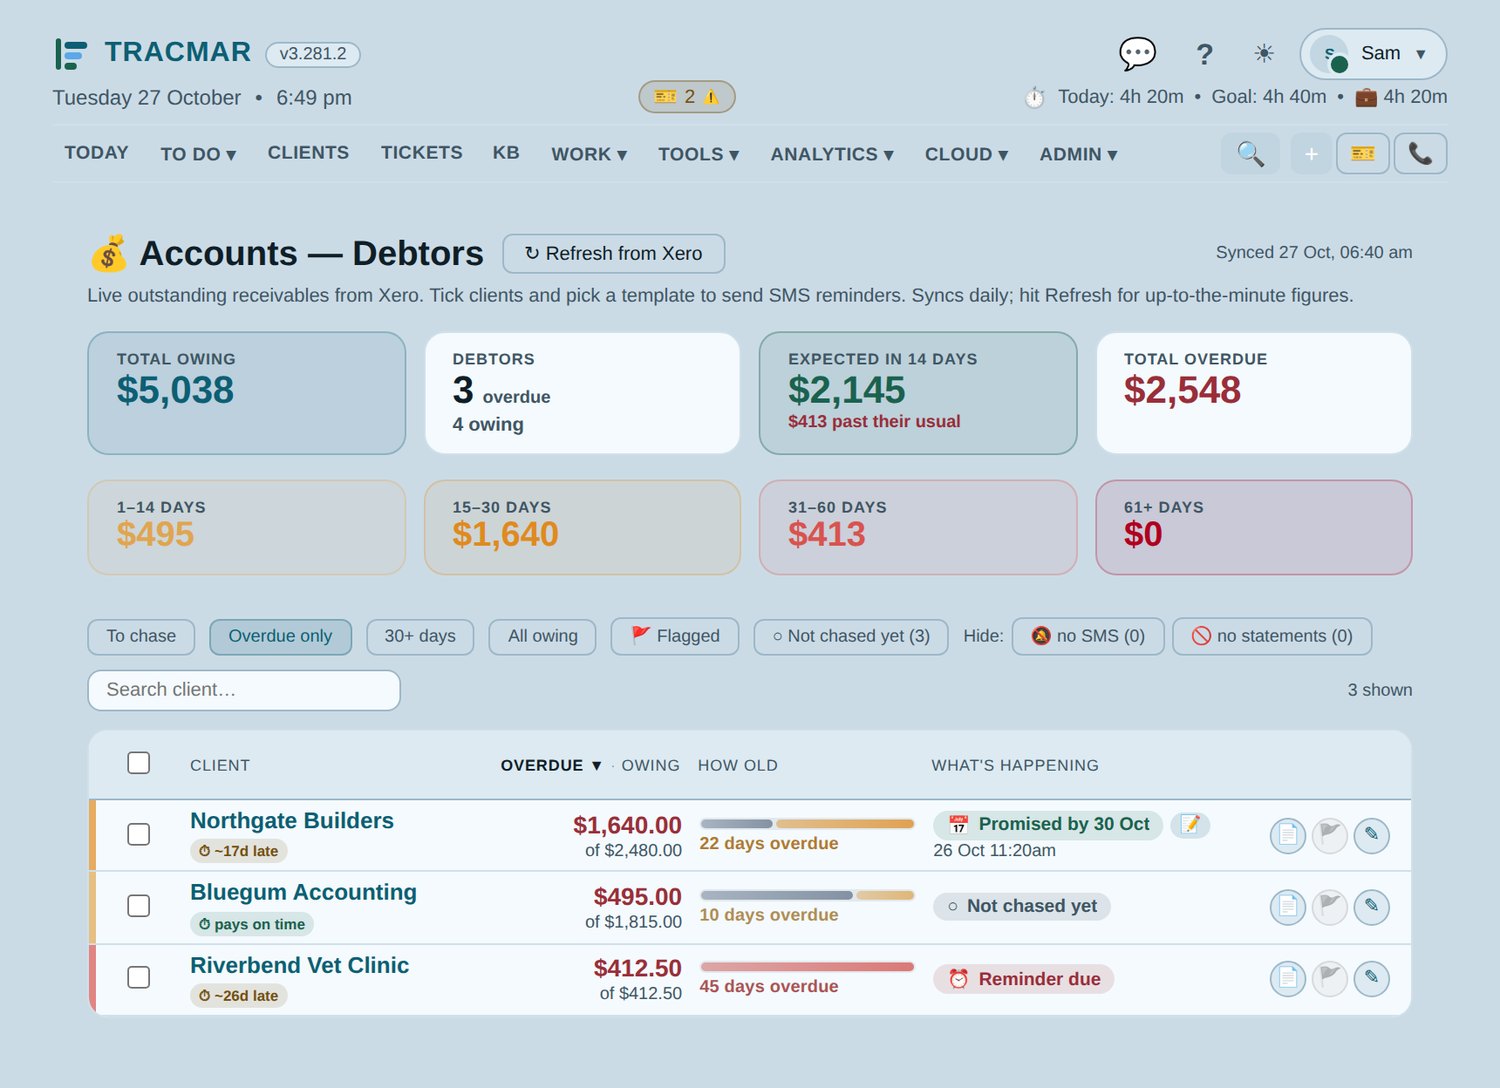Image resolution: width=1500 pixels, height=1088 pixels.
Task: Go to the KB nav item
Action: coord(506,153)
